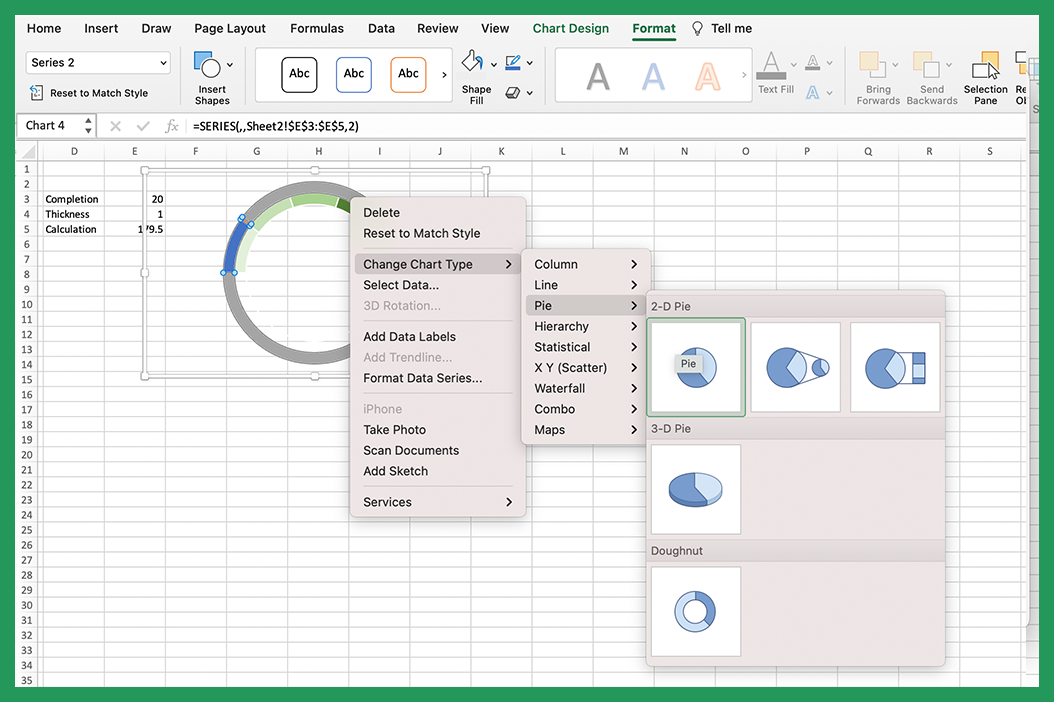Open the Home ribbon tab

tap(44, 28)
